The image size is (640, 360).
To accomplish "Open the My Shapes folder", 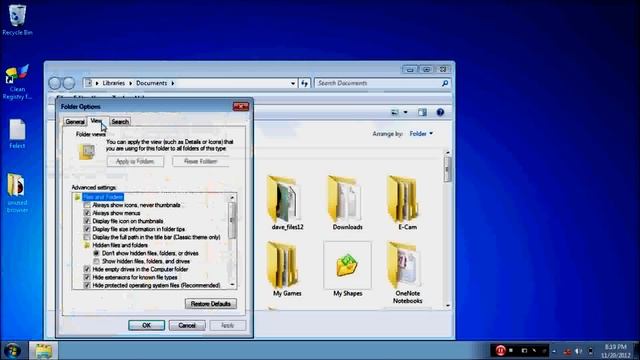I will pyautogui.click(x=347, y=269).
